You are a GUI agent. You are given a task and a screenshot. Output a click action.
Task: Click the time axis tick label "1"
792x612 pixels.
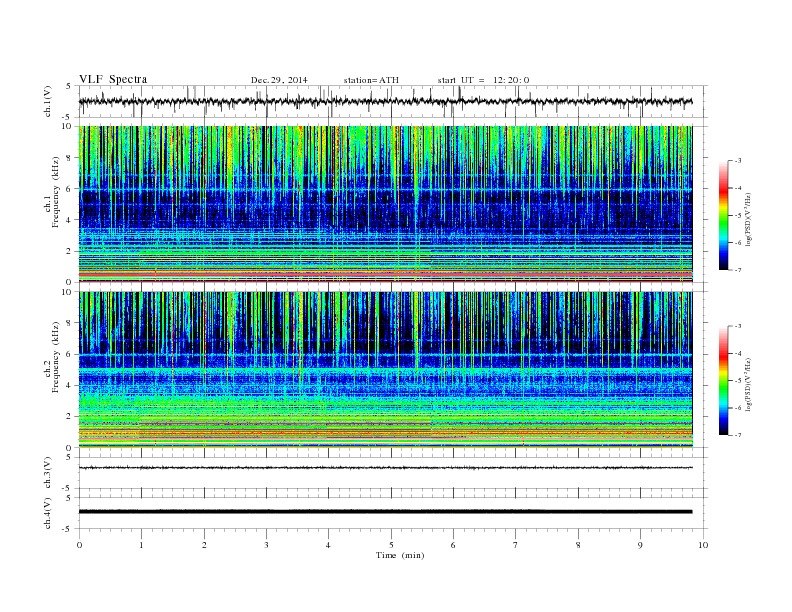141,545
